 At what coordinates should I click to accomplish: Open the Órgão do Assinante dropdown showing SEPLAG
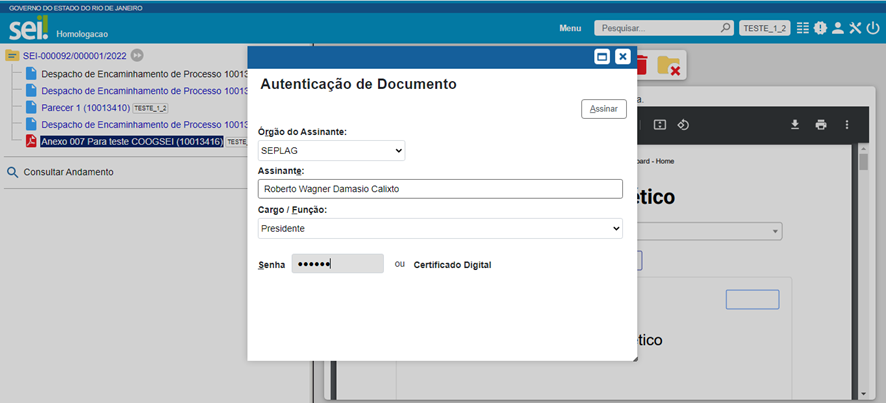point(331,150)
